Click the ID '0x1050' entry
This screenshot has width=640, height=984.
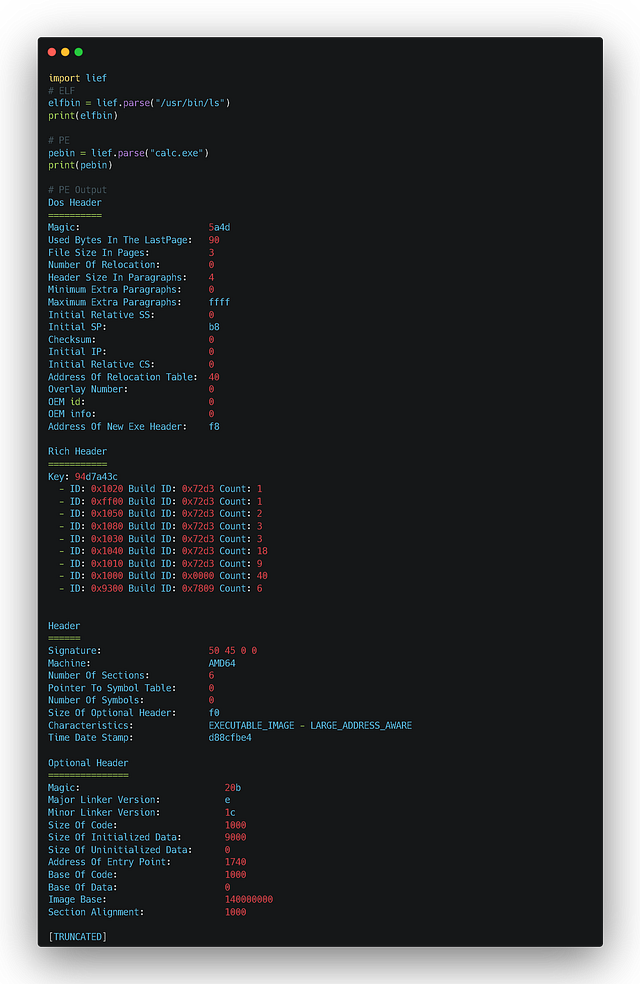pos(161,513)
